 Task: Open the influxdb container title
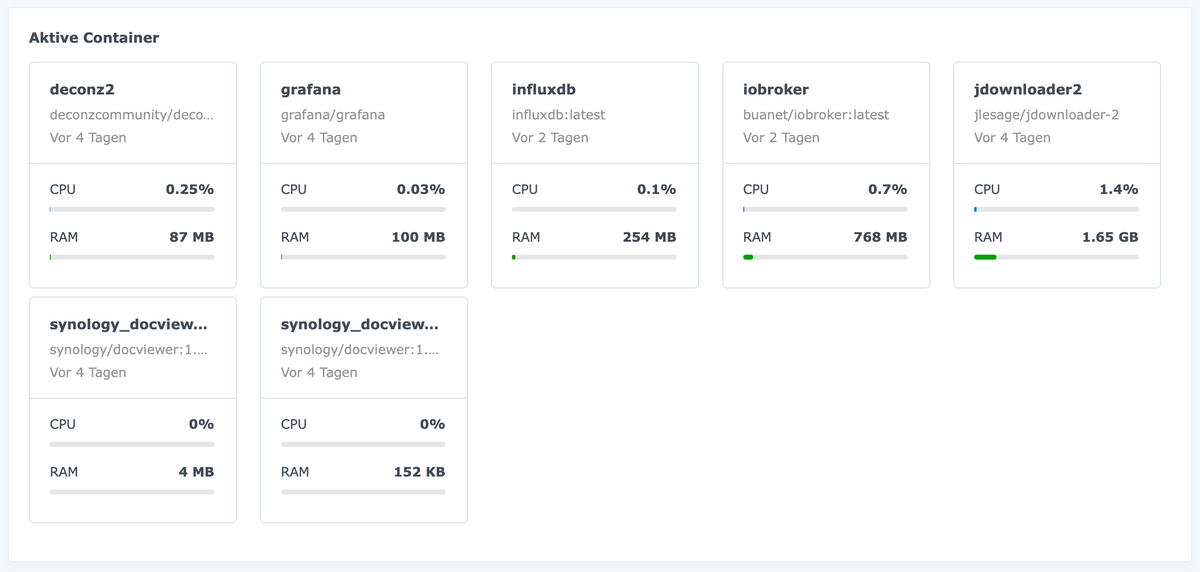[544, 90]
